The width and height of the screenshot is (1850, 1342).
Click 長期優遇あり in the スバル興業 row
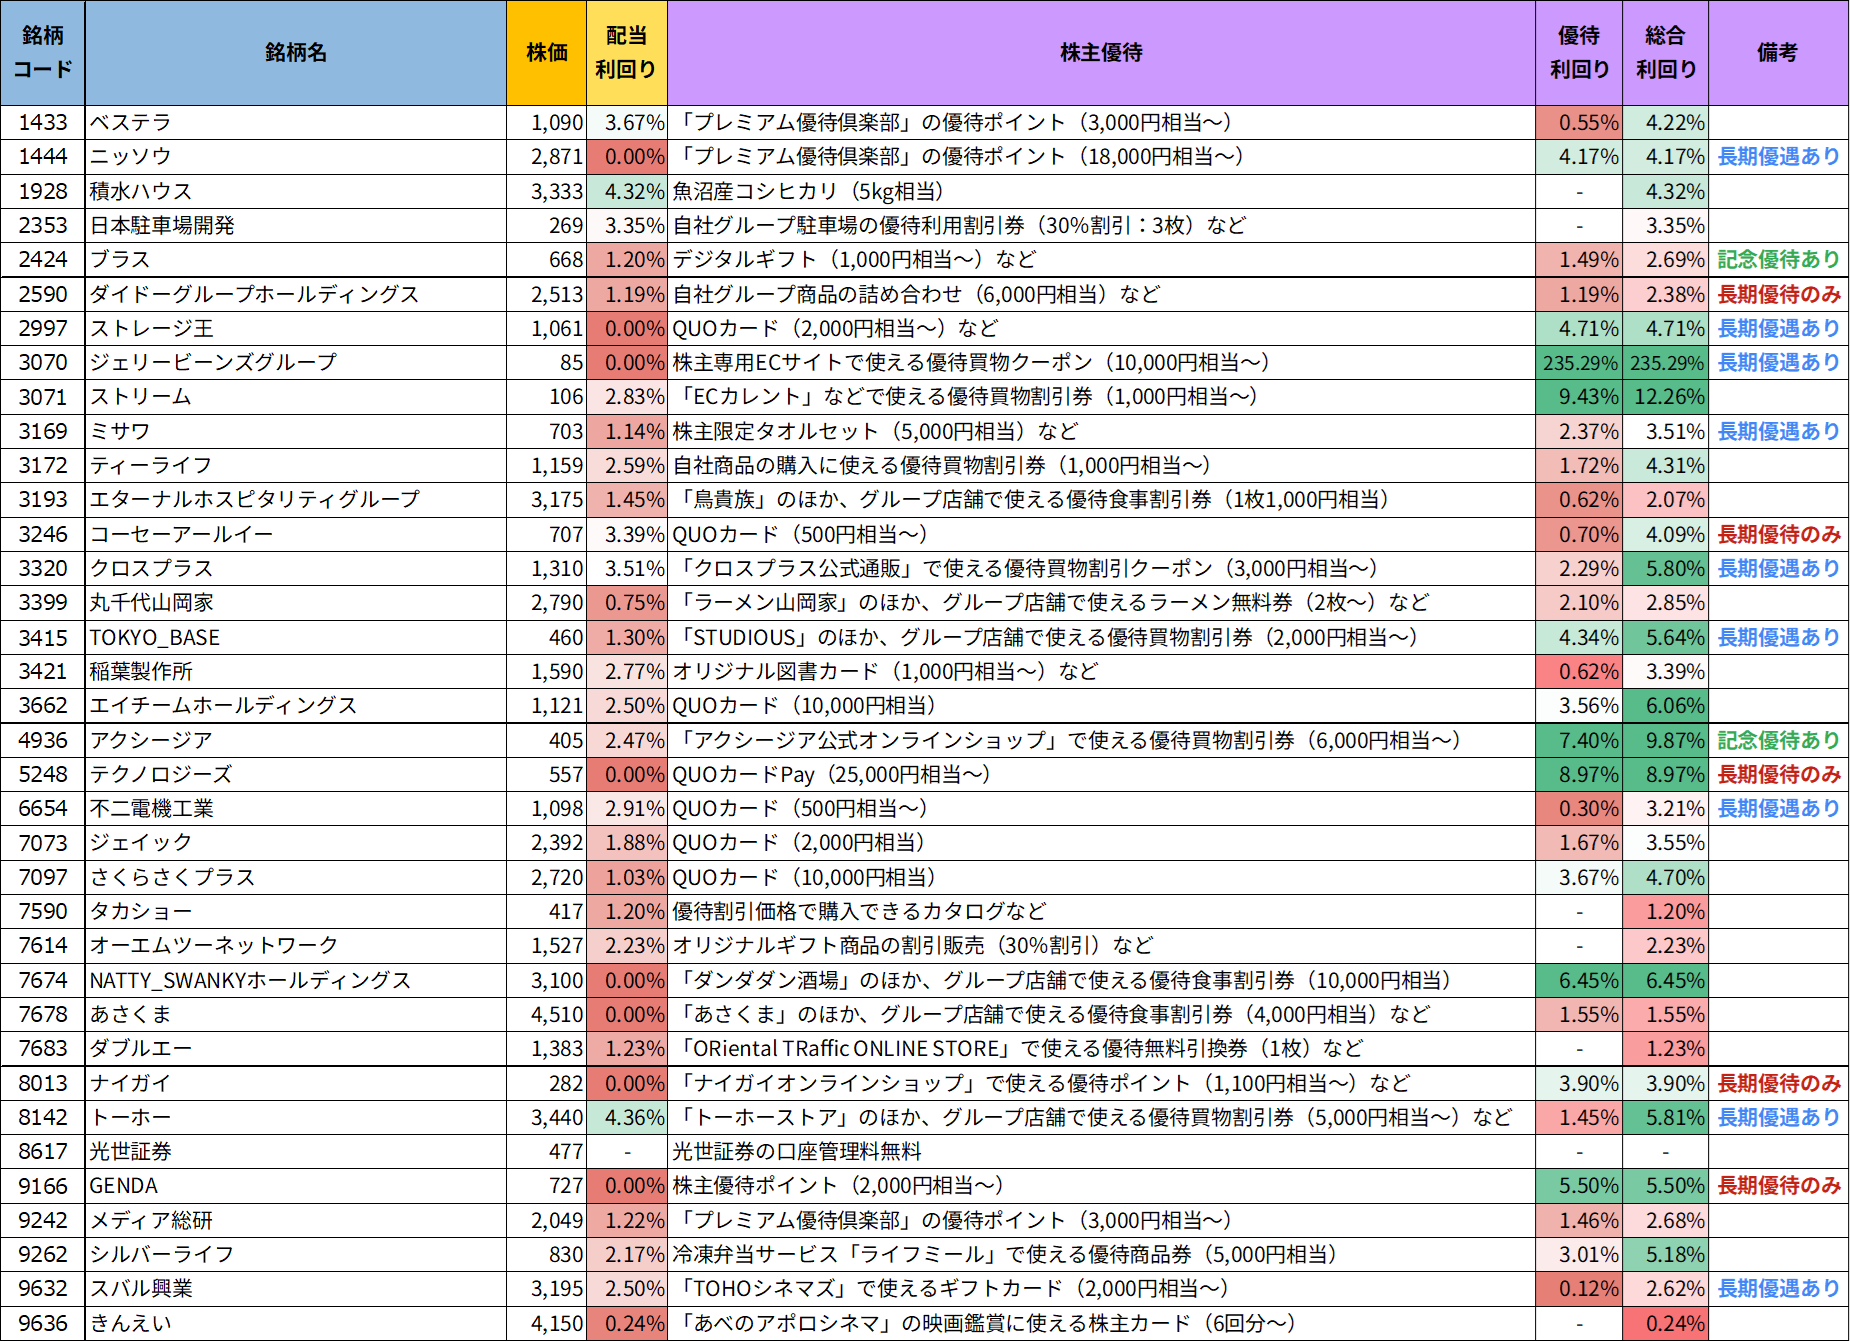(1778, 1289)
